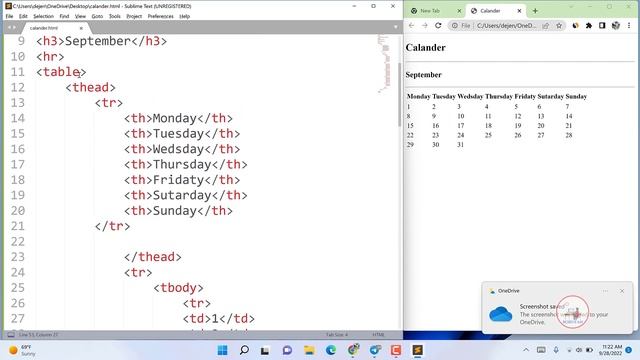Open the View menu in Sublime Text

pyautogui.click(x=80, y=16)
